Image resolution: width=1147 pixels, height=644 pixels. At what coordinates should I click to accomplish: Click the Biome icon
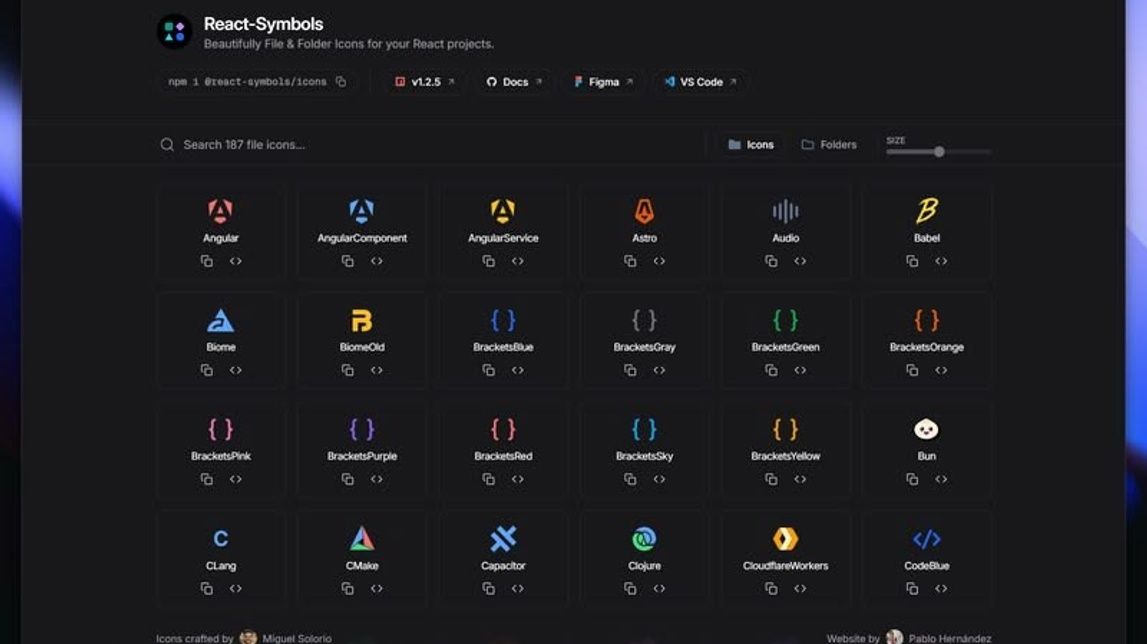(x=220, y=321)
